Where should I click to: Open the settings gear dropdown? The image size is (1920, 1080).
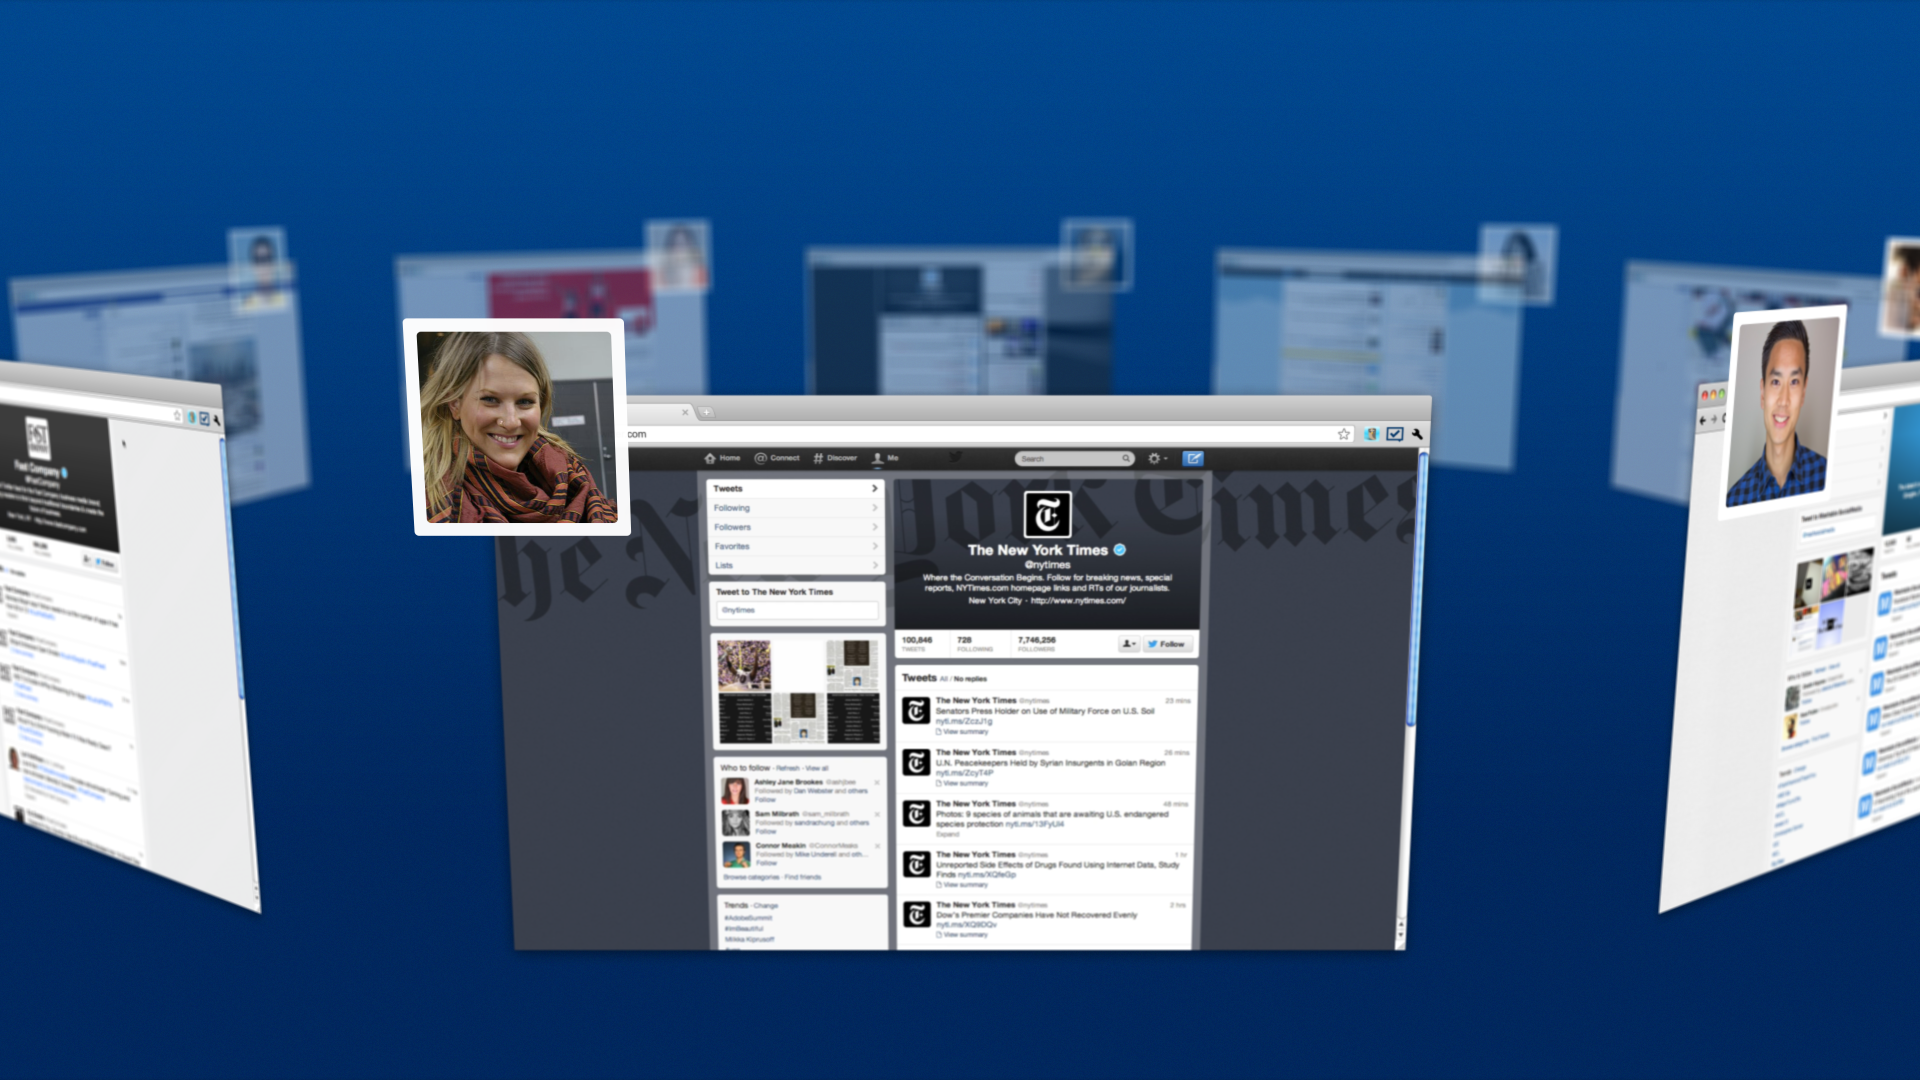tap(1157, 458)
